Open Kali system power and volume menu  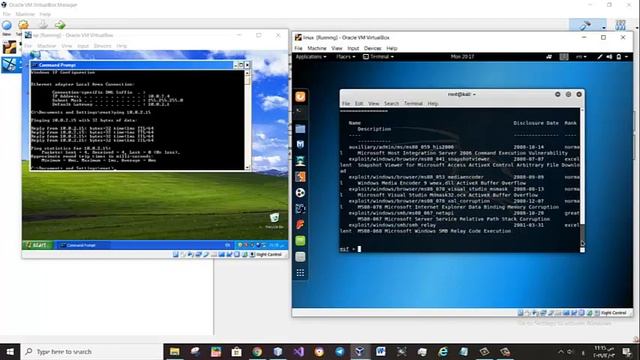613,57
